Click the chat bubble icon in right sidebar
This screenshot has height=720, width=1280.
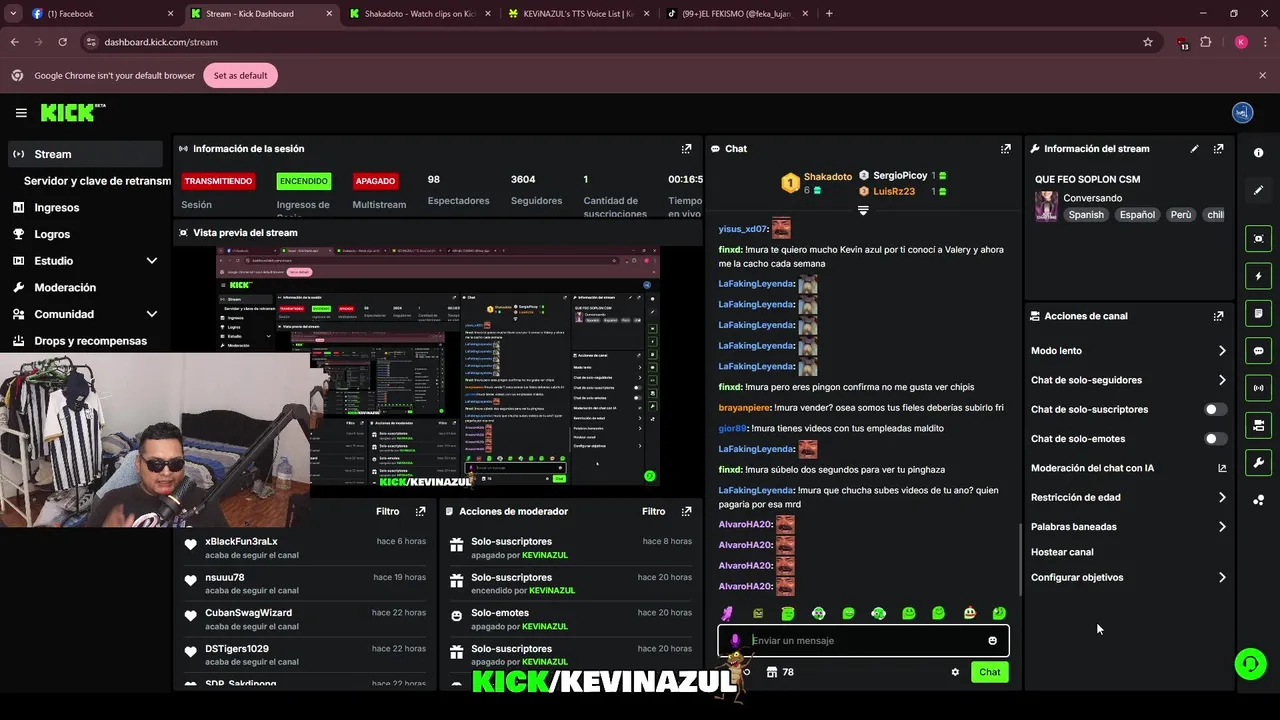1258,351
